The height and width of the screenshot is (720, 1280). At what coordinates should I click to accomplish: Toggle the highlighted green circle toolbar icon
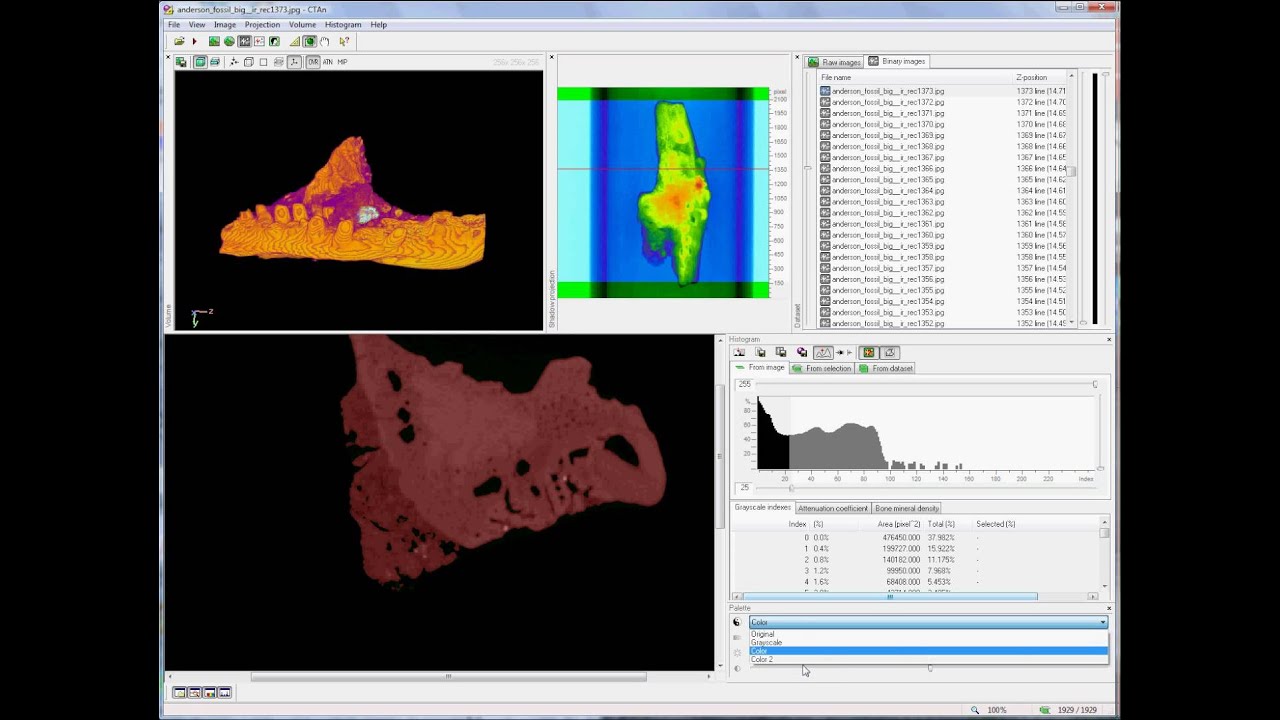click(310, 41)
